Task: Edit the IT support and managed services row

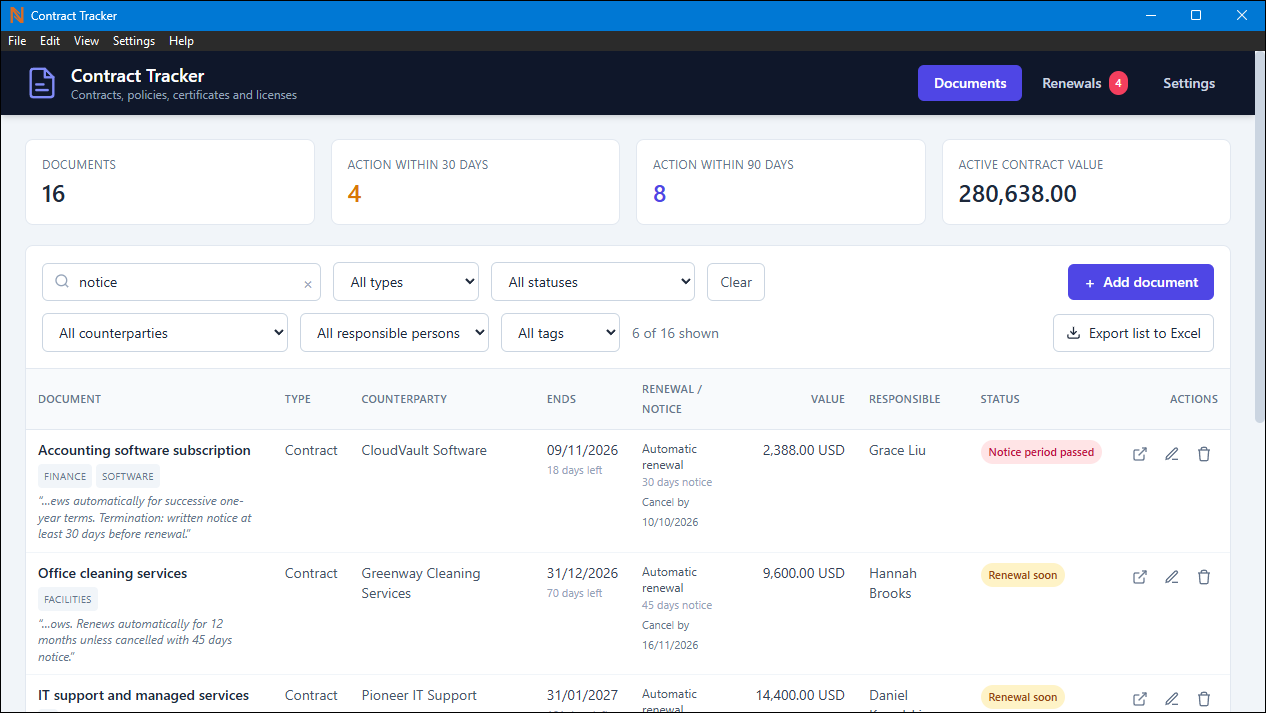Action: point(1172,699)
